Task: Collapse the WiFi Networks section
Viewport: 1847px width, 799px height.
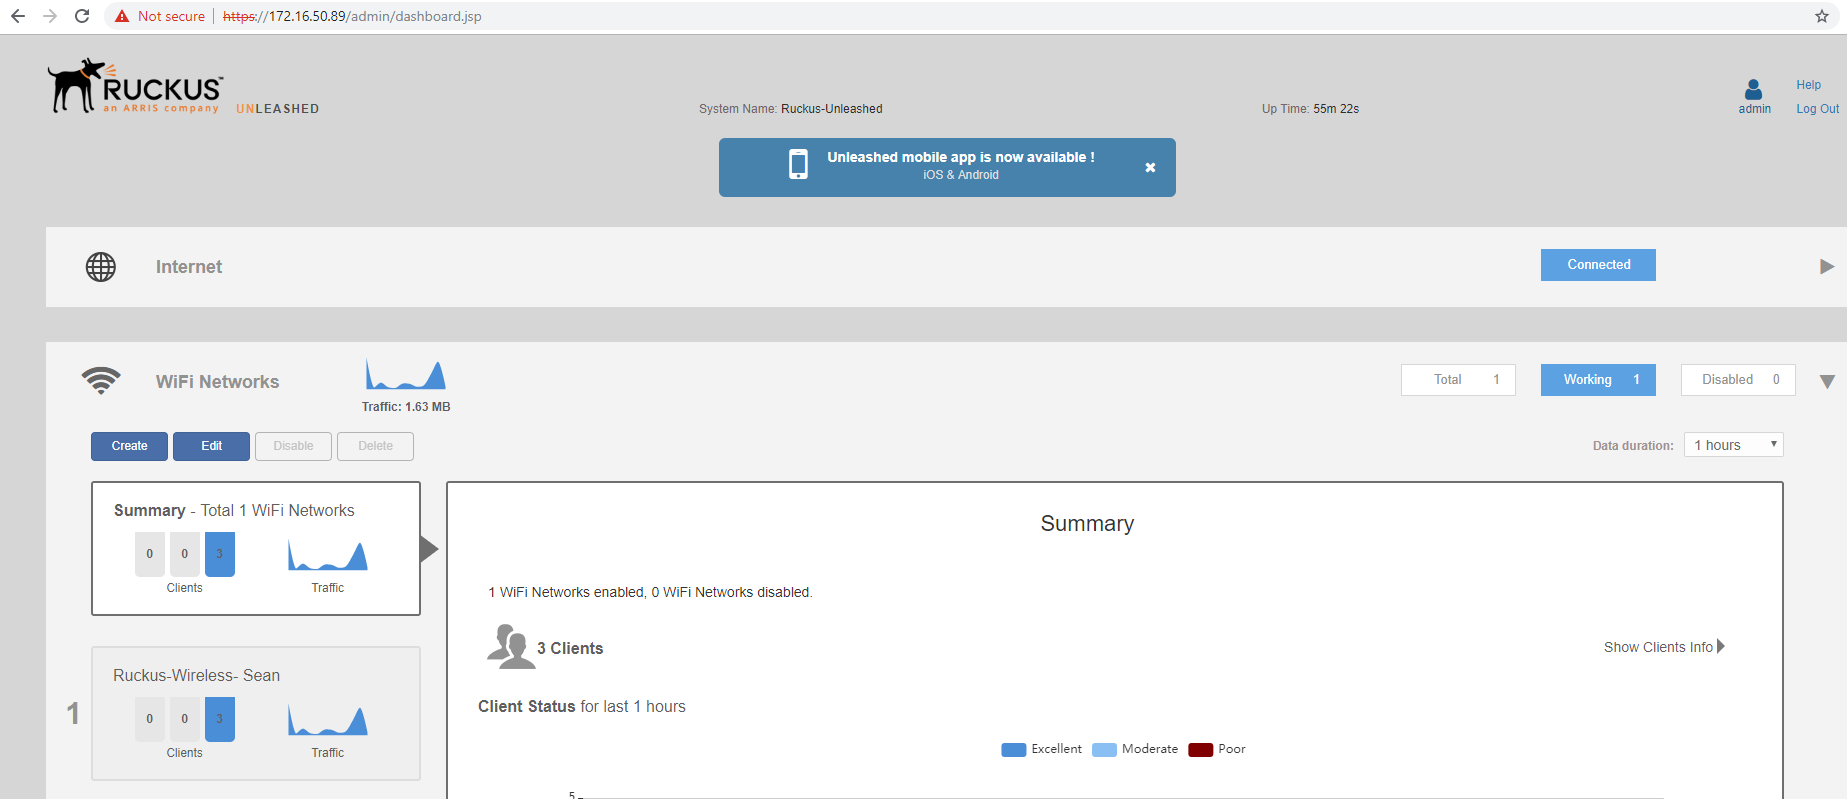Action: 1826,381
